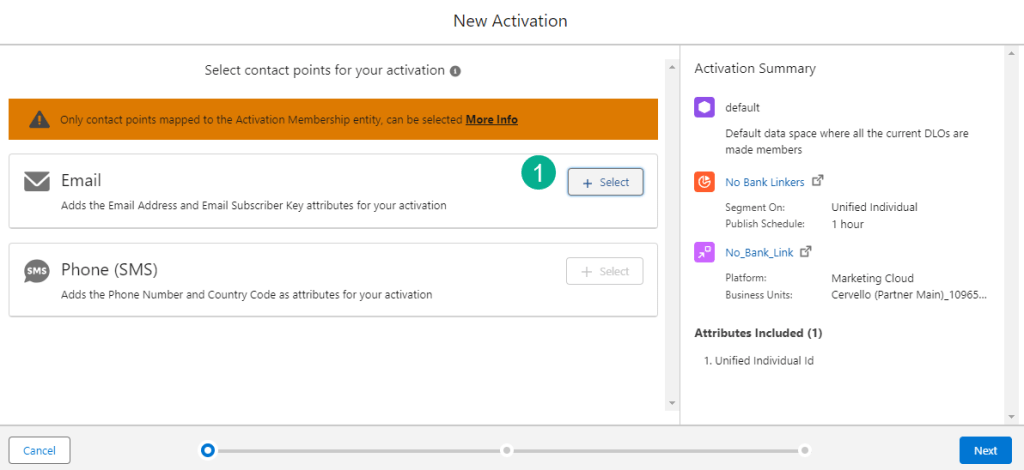Click the scroll down arrow in contact points panel

[671, 403]
